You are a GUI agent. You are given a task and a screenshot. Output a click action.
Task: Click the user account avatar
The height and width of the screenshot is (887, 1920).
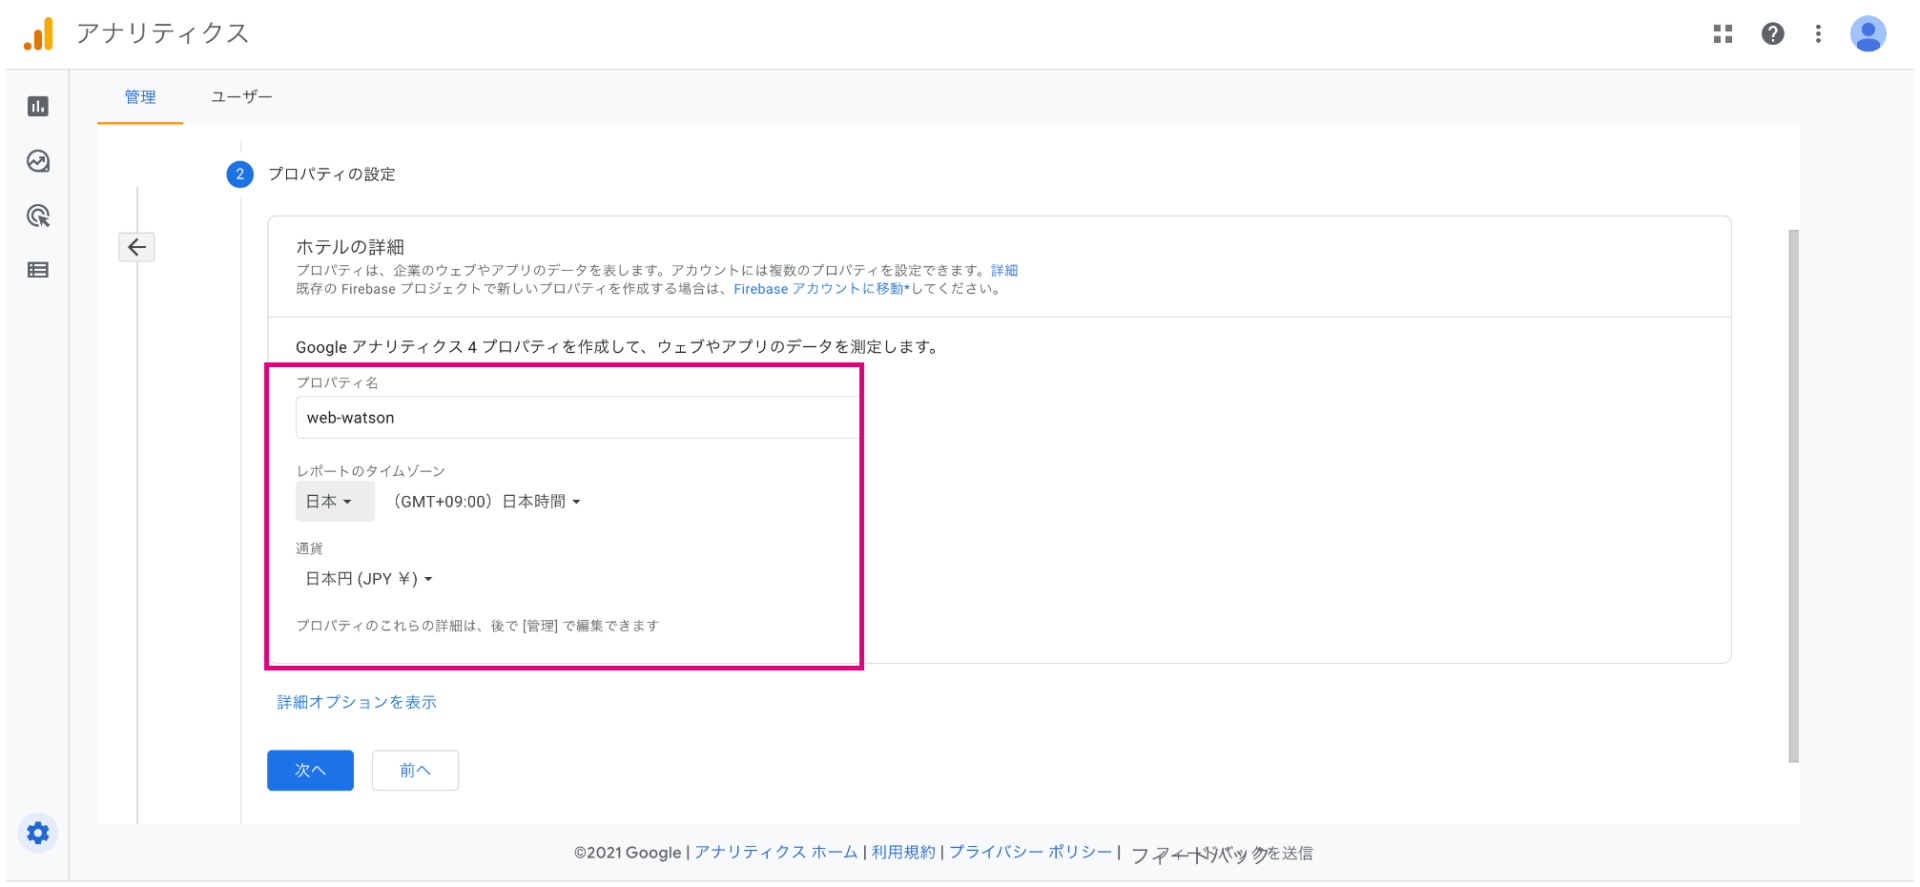tap(1867, 34)
